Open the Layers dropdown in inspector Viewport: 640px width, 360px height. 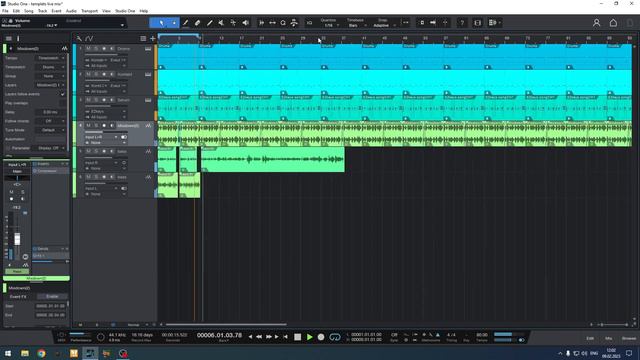pos(51,85)
